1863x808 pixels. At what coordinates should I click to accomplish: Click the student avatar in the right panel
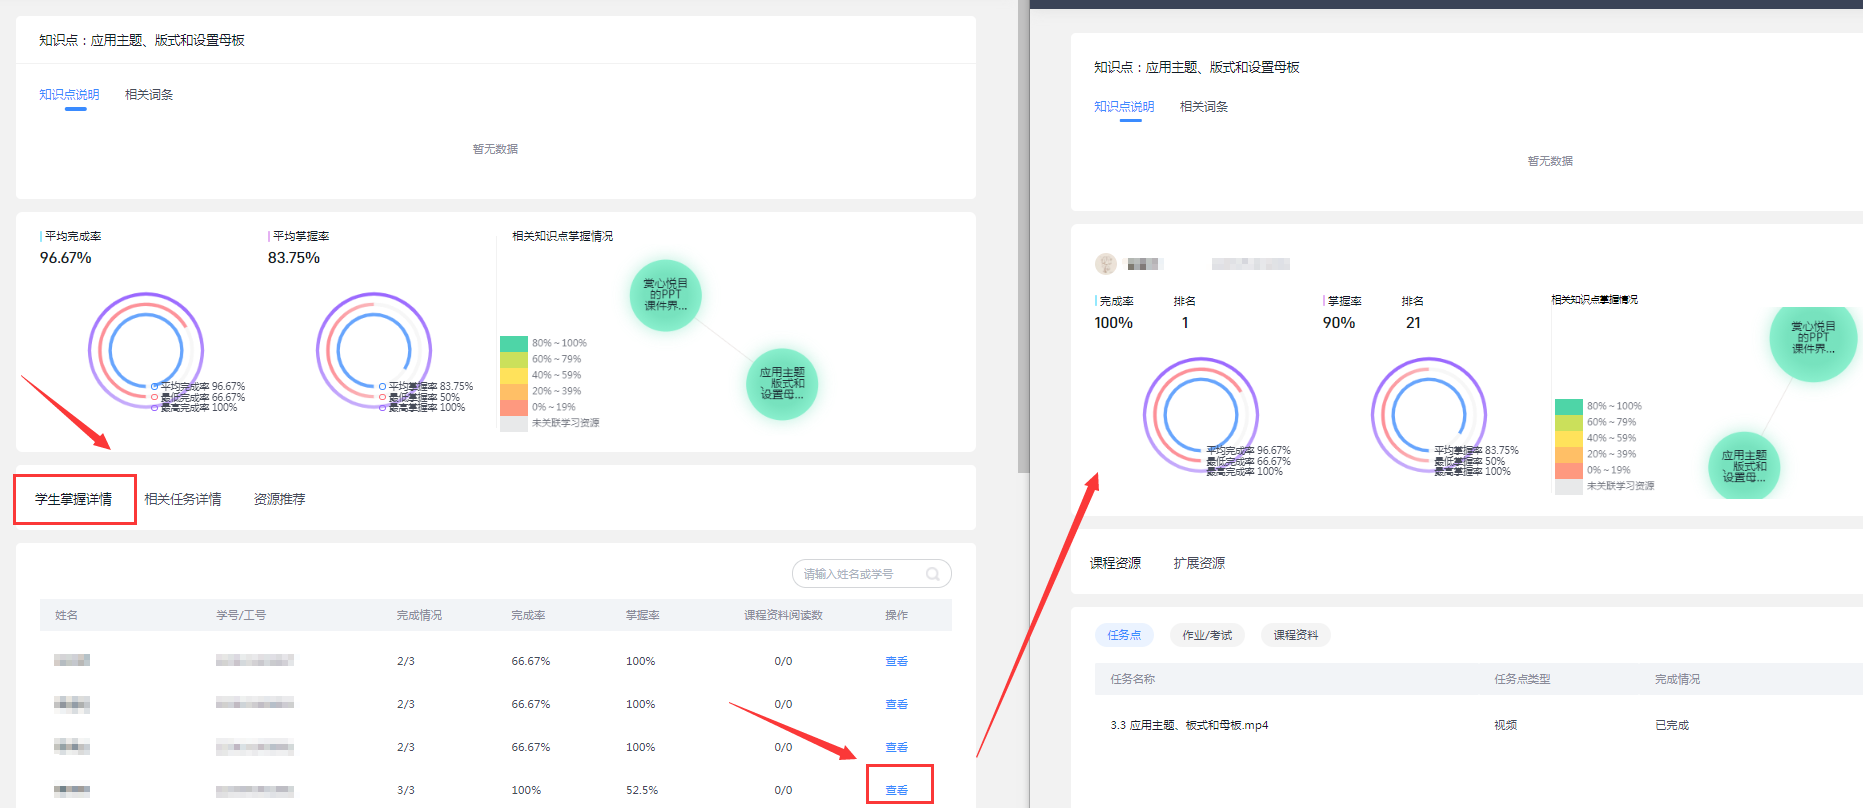pos(1106,264)
